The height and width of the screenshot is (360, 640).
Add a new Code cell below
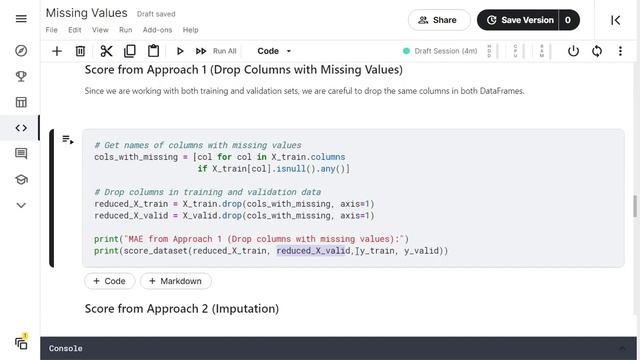[109, 281]
